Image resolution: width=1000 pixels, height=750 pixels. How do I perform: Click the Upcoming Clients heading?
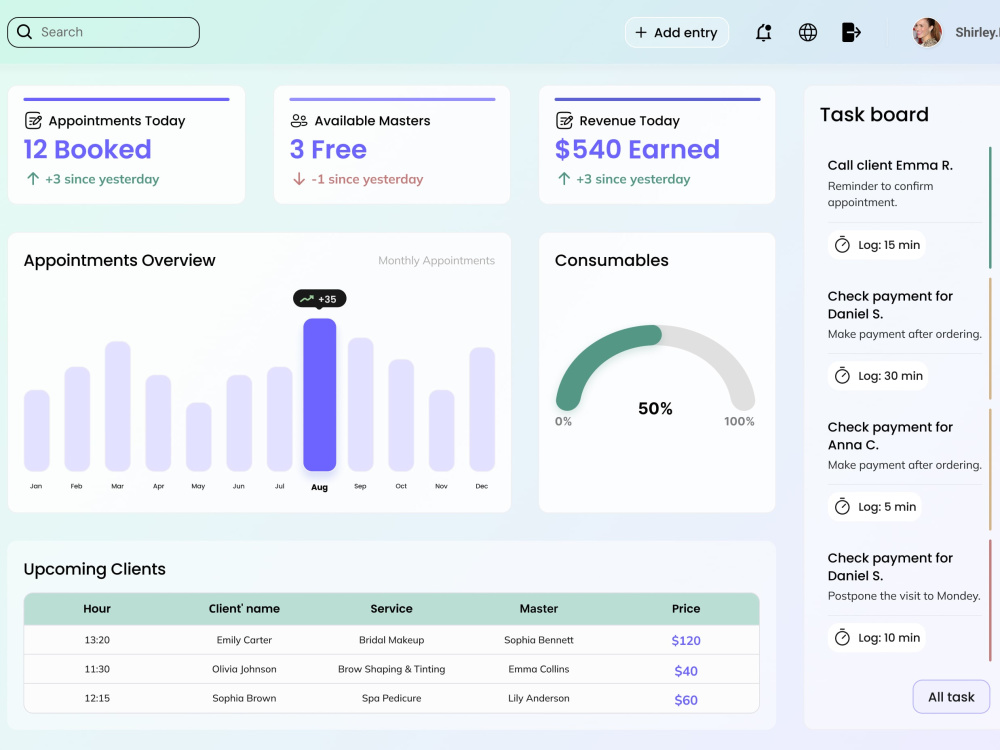point(94,569)
